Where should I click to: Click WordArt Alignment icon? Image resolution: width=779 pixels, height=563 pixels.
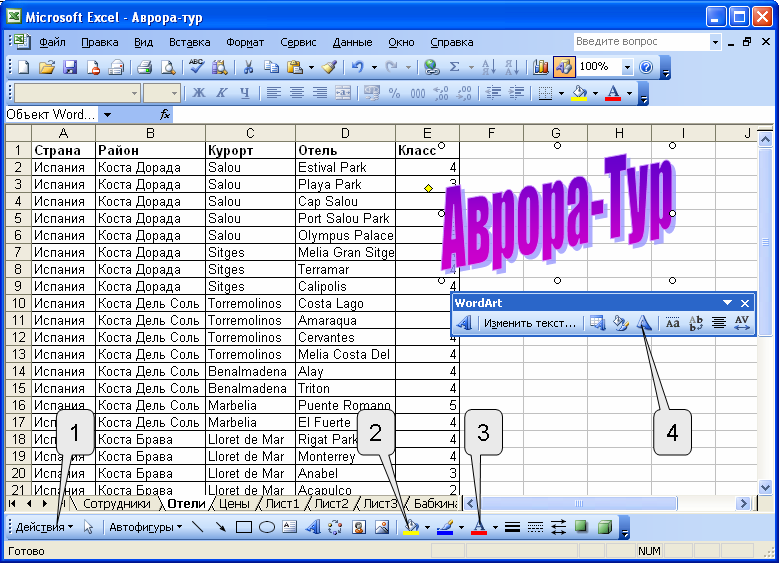pos(718,323)
